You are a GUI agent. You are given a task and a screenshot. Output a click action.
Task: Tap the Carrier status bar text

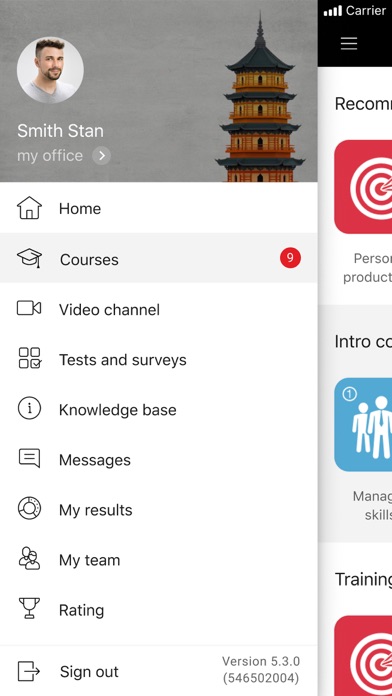click(x=366, y=11)
